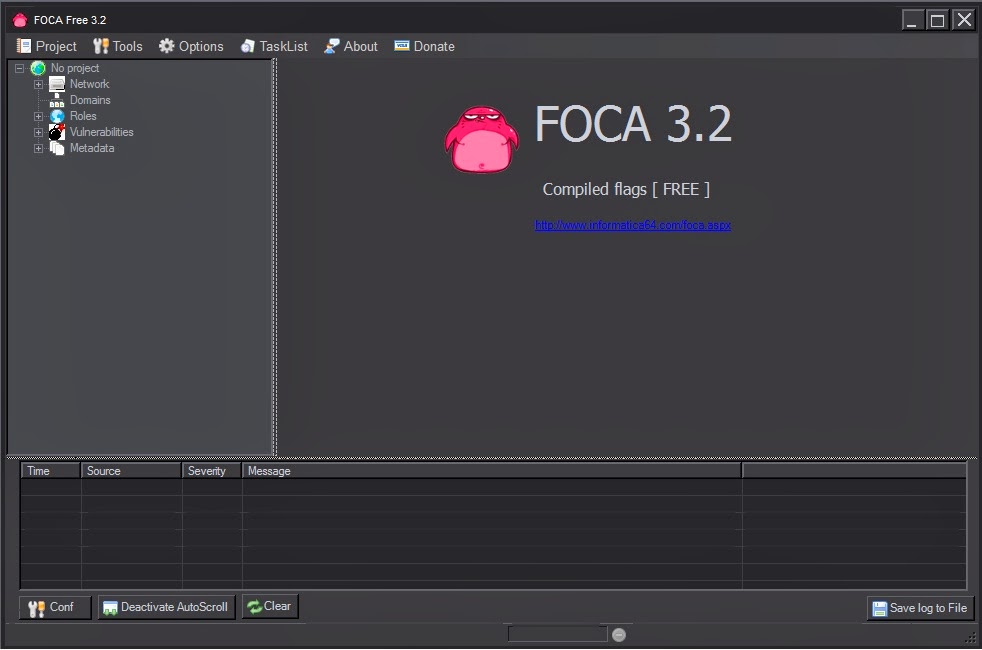Click the Donate credit card icon
Image resolution: width=982 pixels, height=650 pixels.
point(401,46)
